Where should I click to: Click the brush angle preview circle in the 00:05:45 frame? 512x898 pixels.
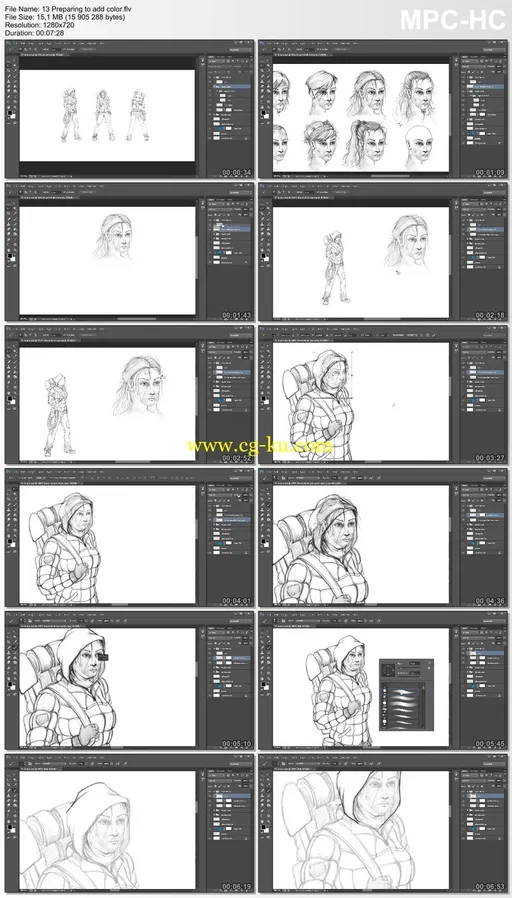[x=389, y=668]
